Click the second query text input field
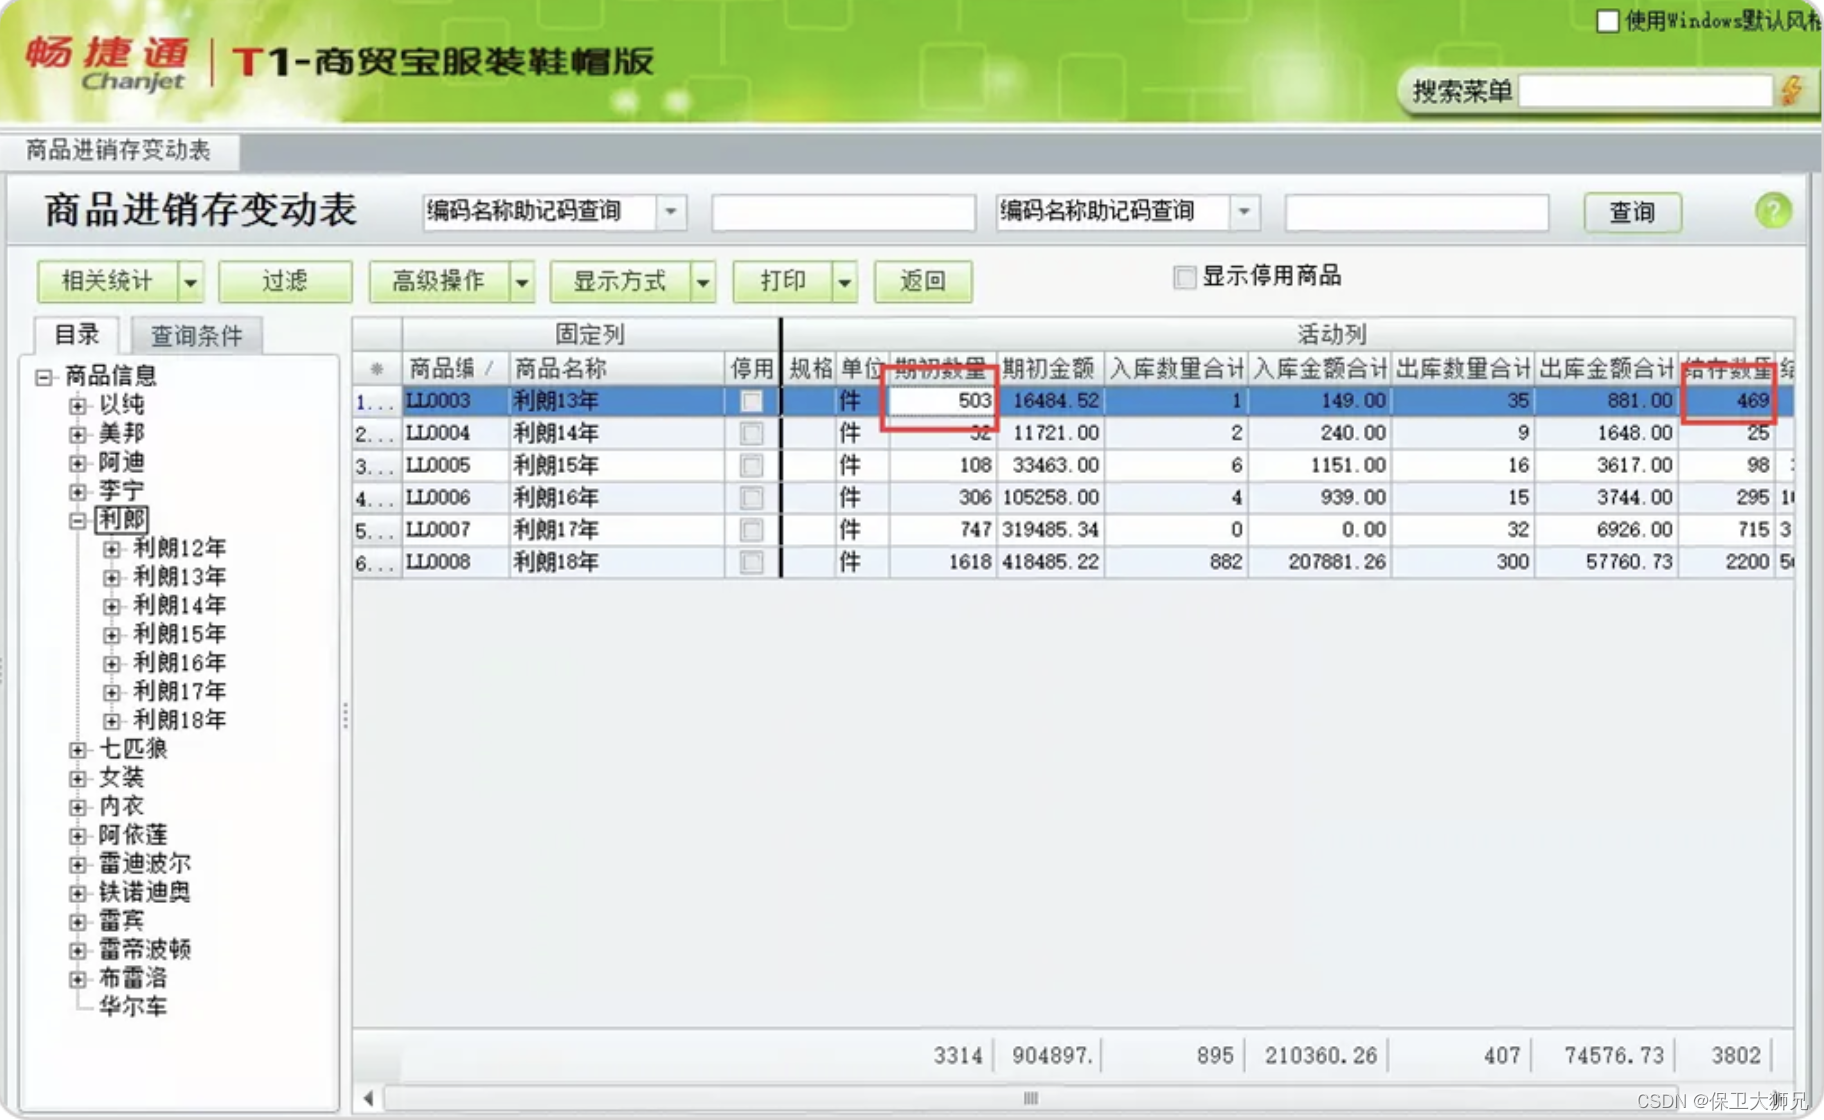The height and width of the screenshot is (1120, 1824). 1417,213
